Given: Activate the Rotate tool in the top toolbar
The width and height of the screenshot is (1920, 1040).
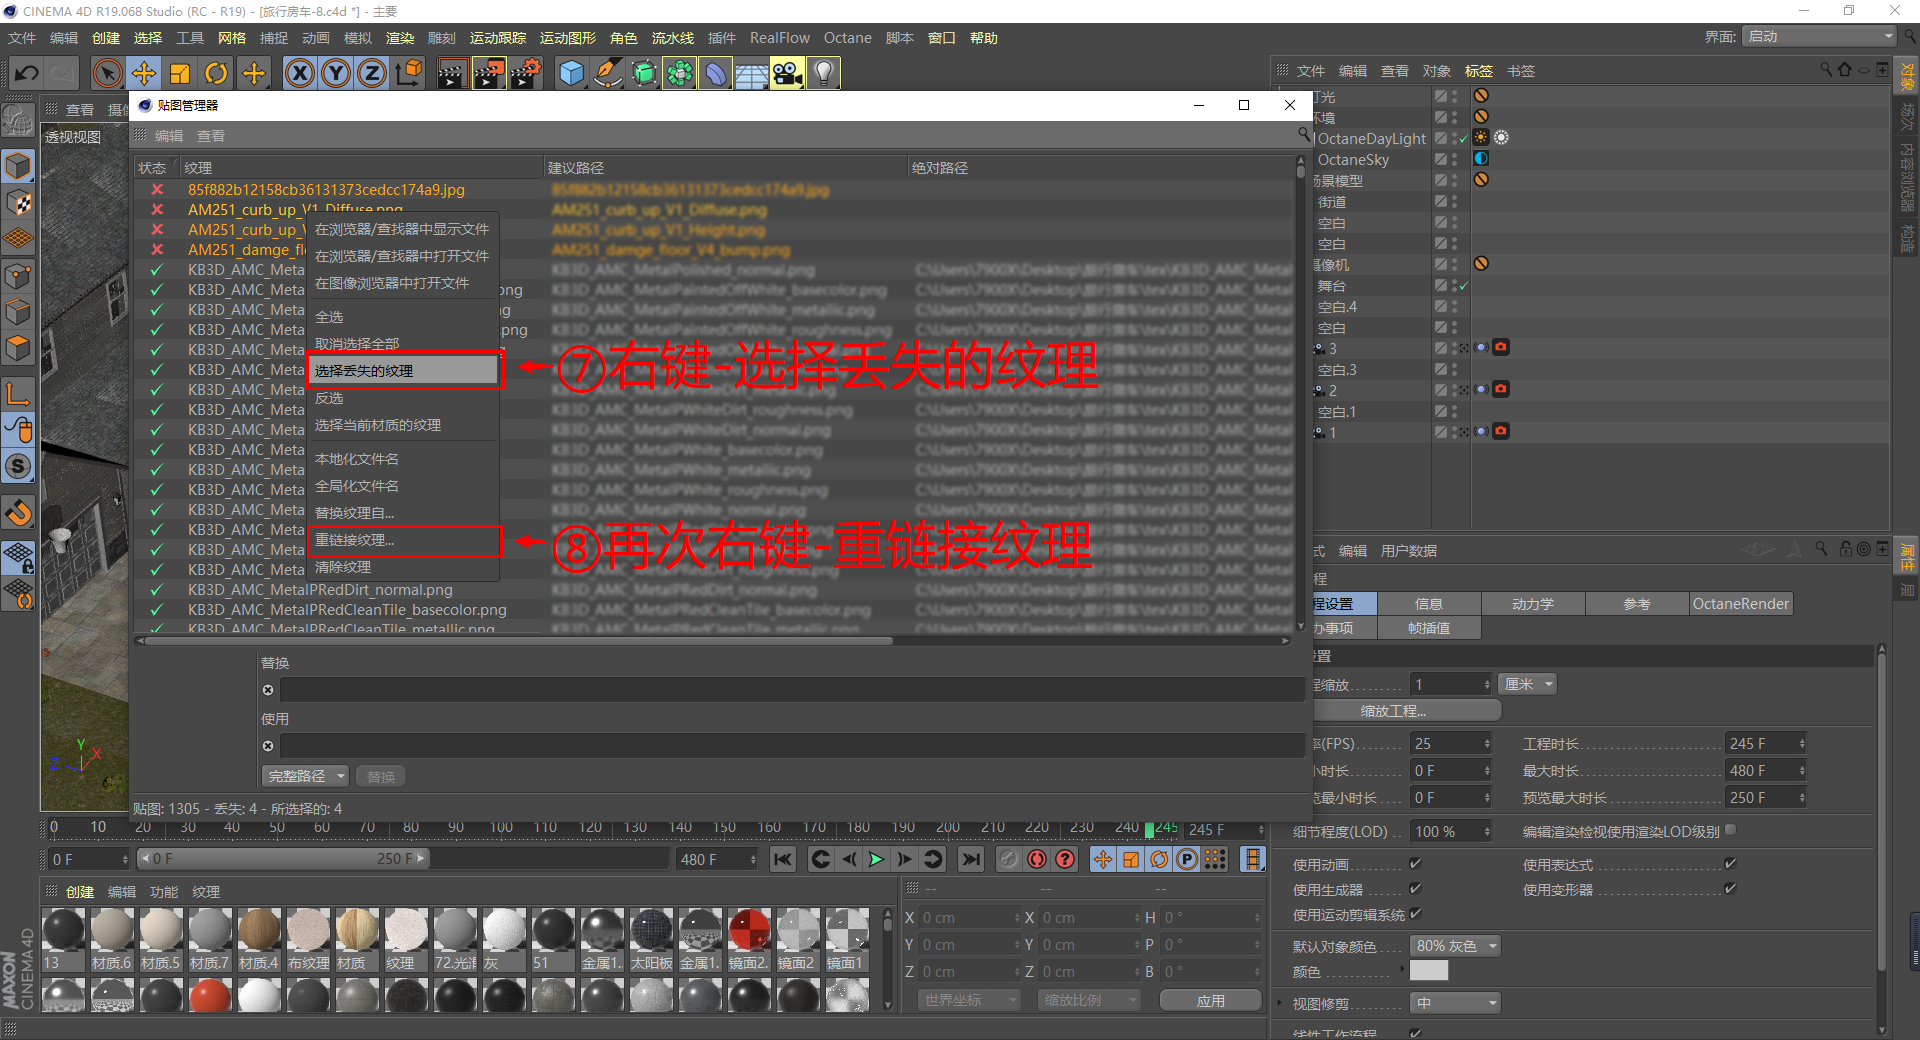Looking at the screenshot, I should [216, 73].
